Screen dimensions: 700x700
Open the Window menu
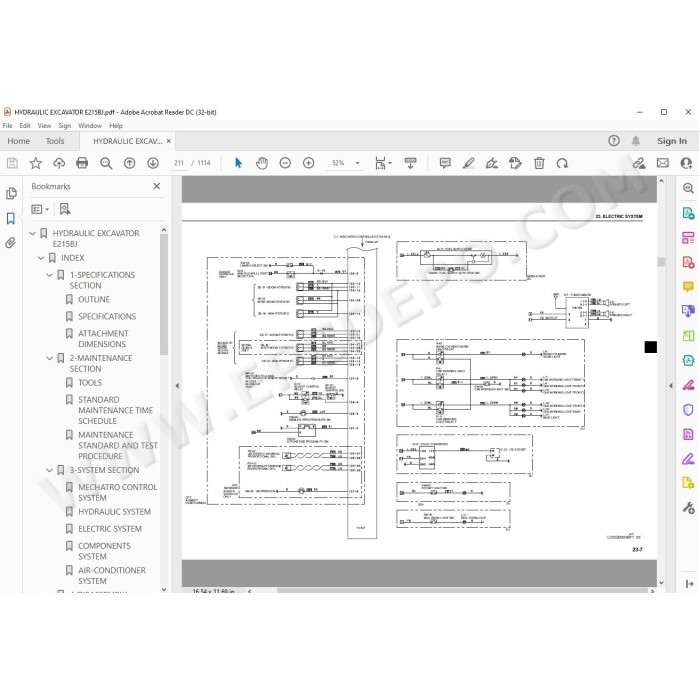90,126
